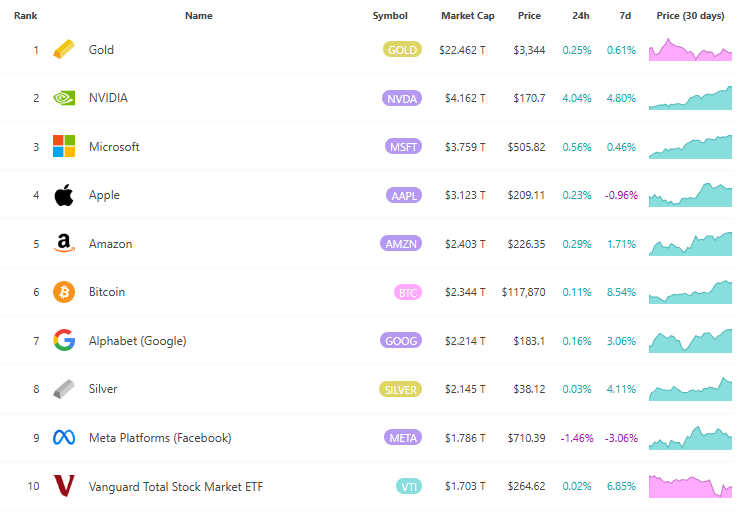
Task: Sort table by Rank column header
Action: 25,16
